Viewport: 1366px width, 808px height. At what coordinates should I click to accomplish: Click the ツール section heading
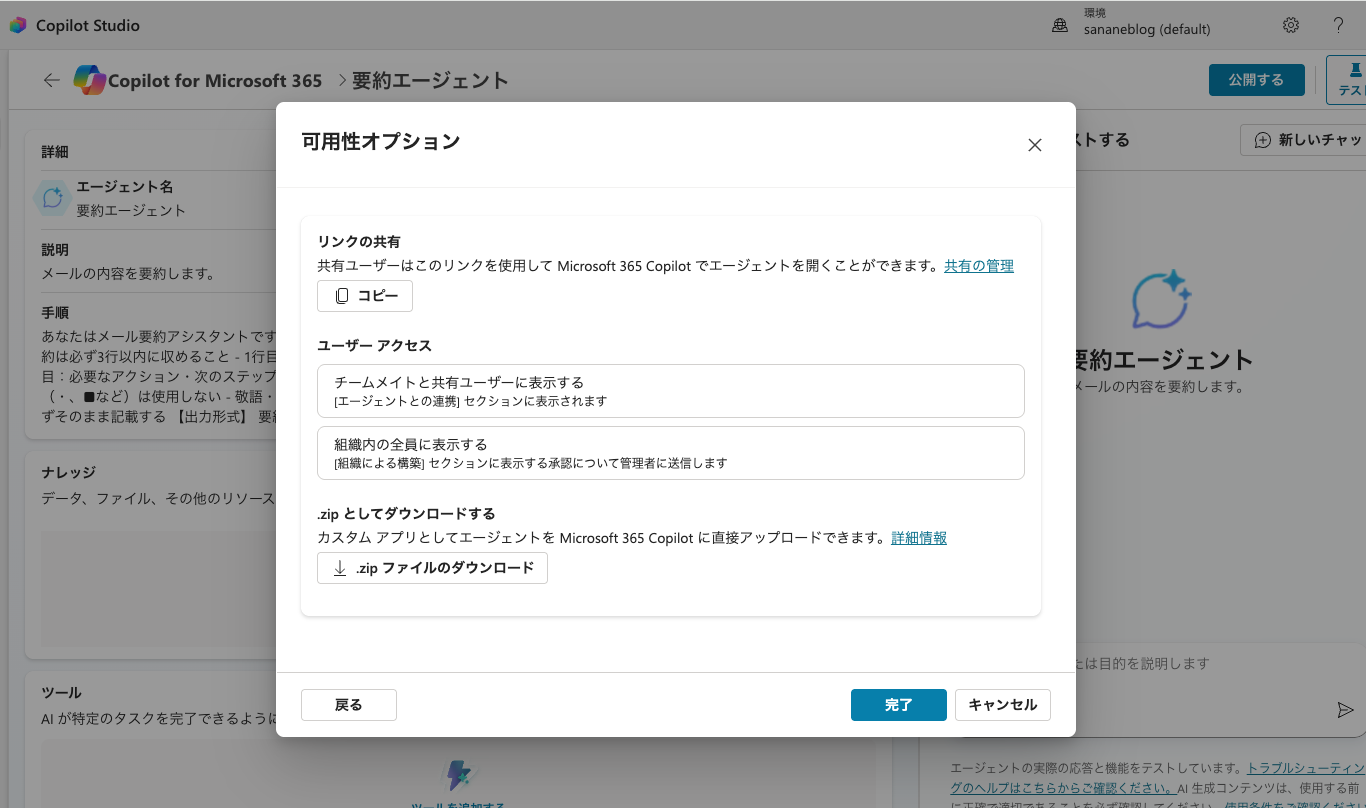click(61, 693)
